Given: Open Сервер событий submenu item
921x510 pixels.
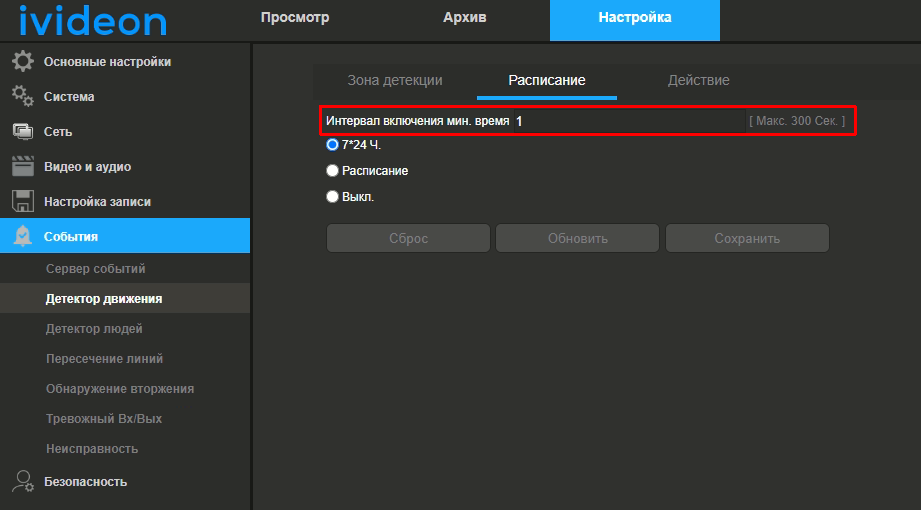Looking at the screenshot, I should point(125,269).
